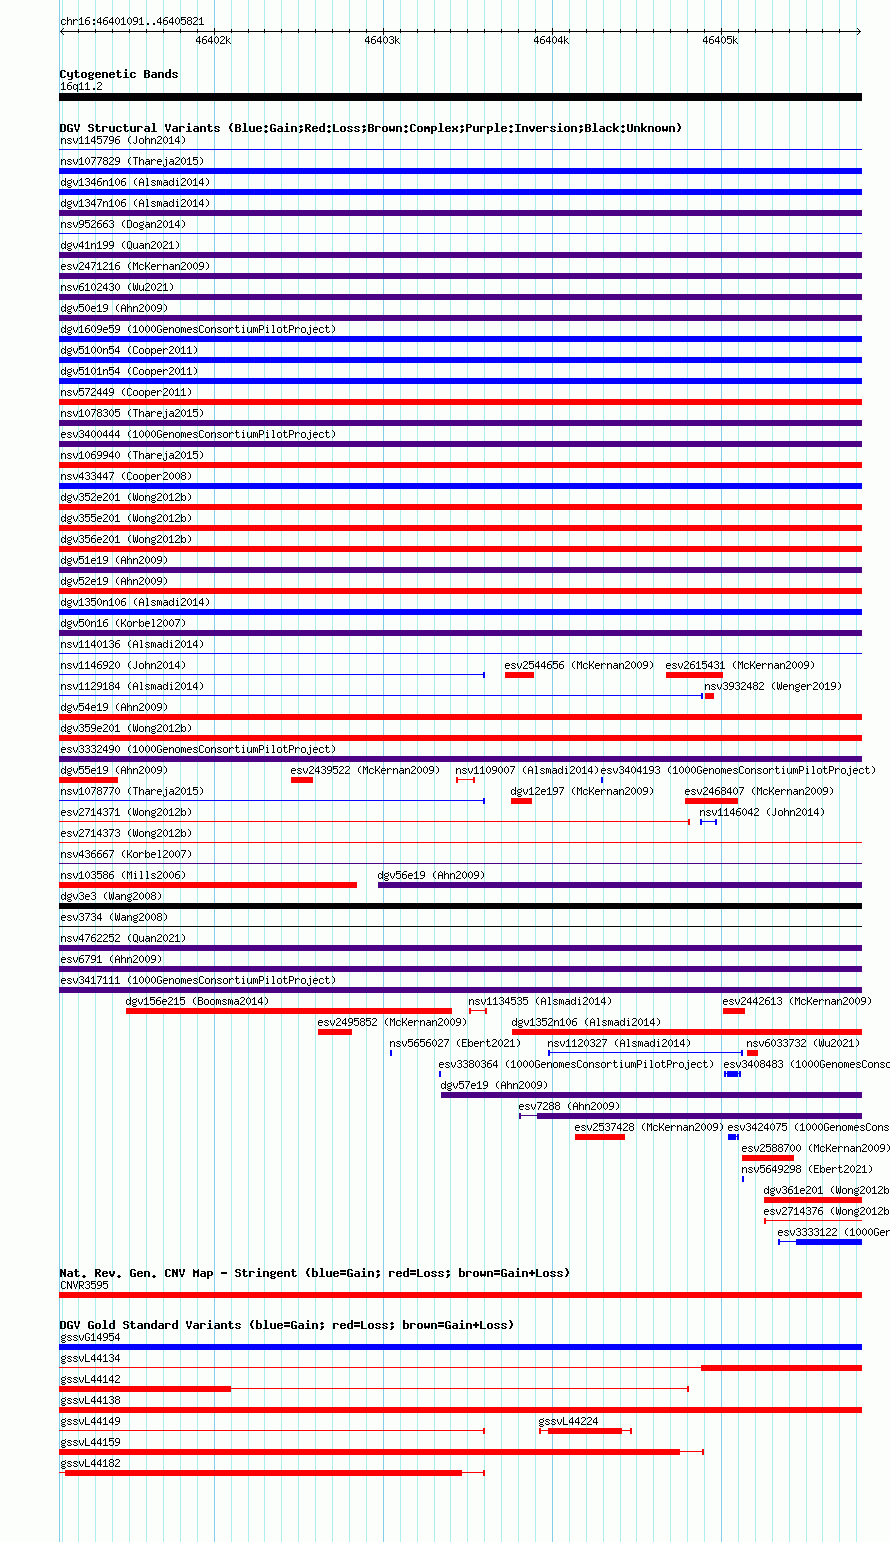This screenshot has width=890, height=1542.
Task: Click the 46402k ruler tick label
Action: coord(213,40)
